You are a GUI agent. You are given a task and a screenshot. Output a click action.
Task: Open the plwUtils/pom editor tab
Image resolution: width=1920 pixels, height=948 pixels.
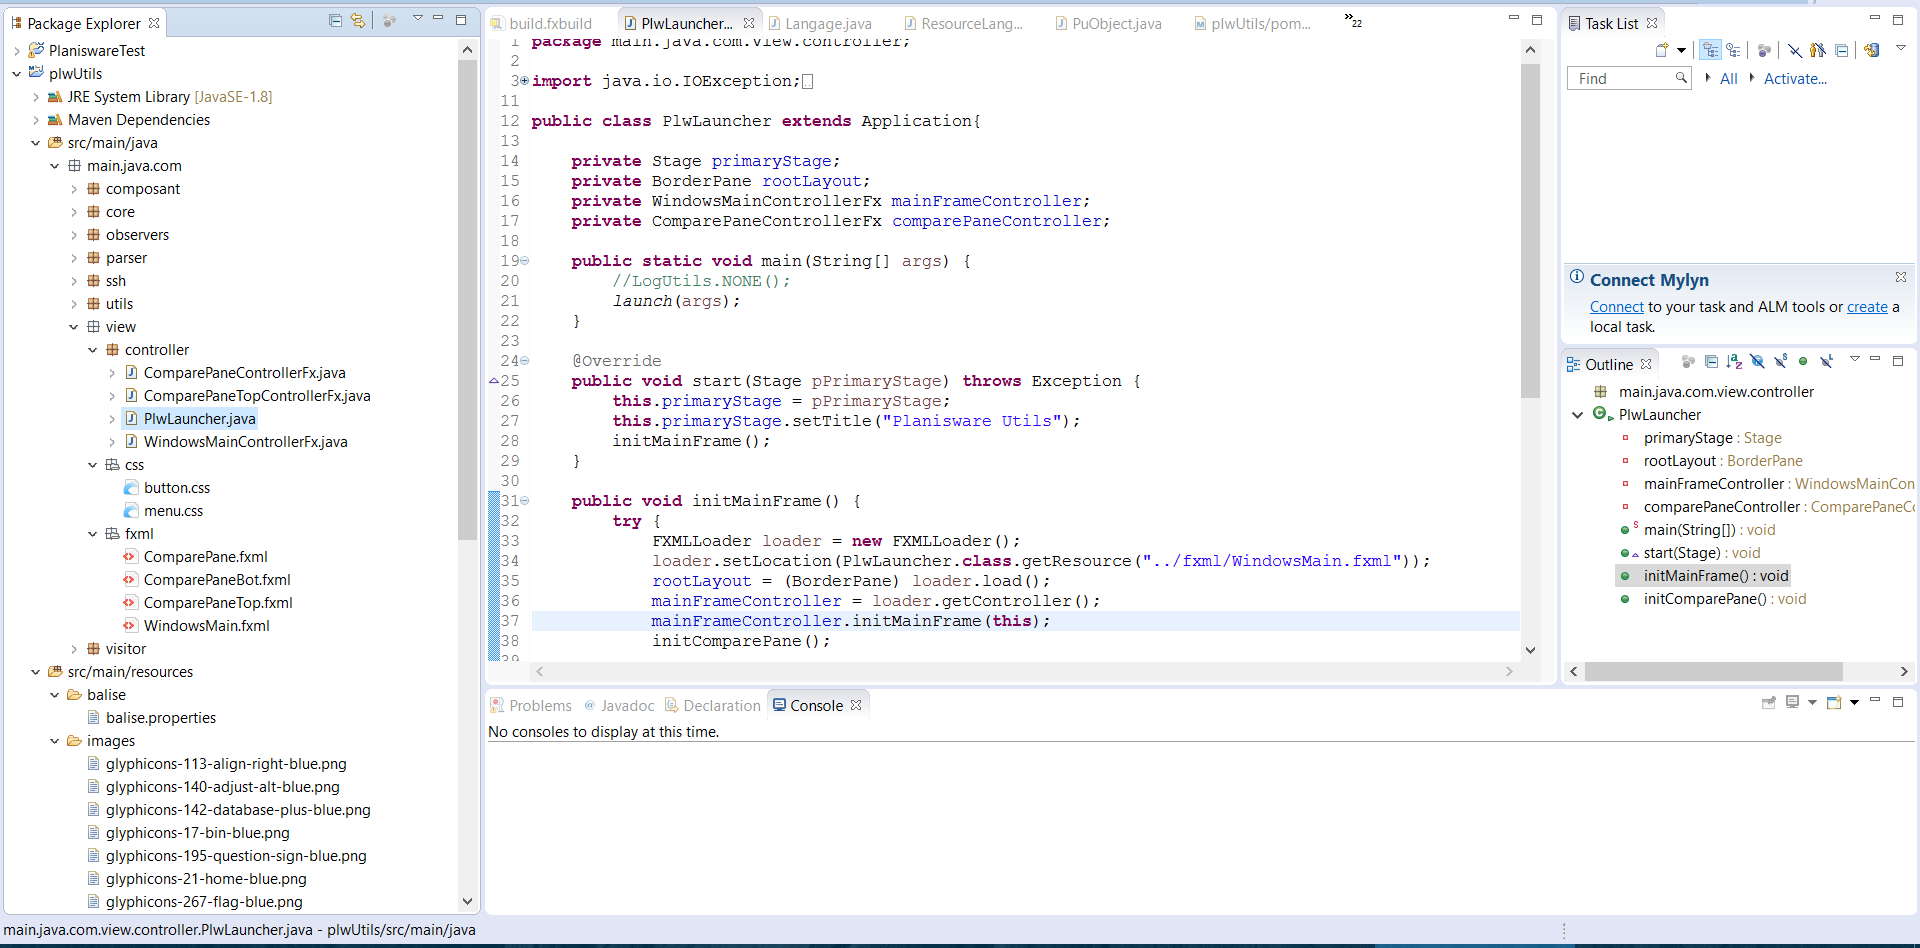[x=1252, y=24]
